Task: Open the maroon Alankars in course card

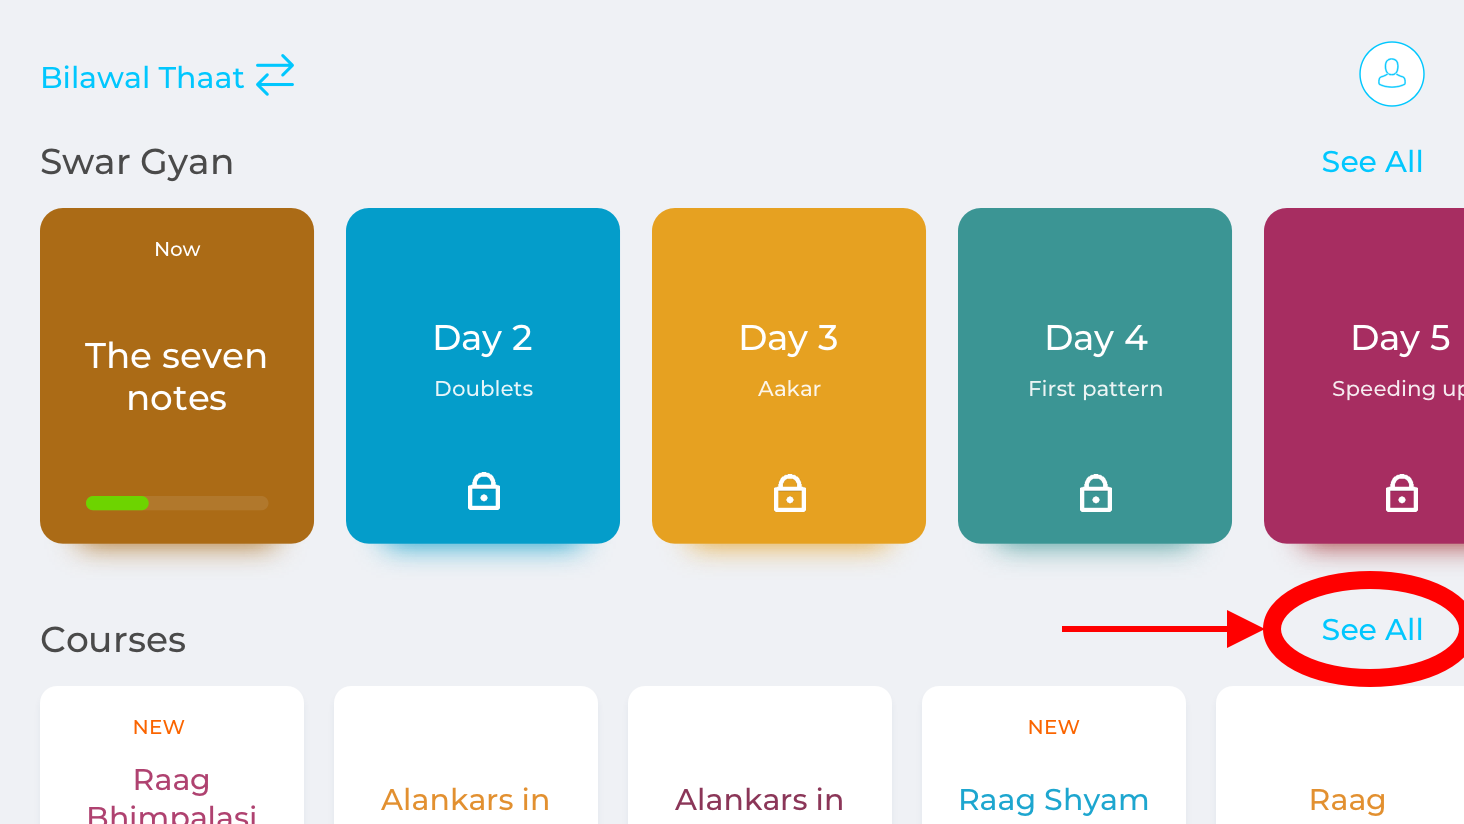Action: (x=760, y=755)
